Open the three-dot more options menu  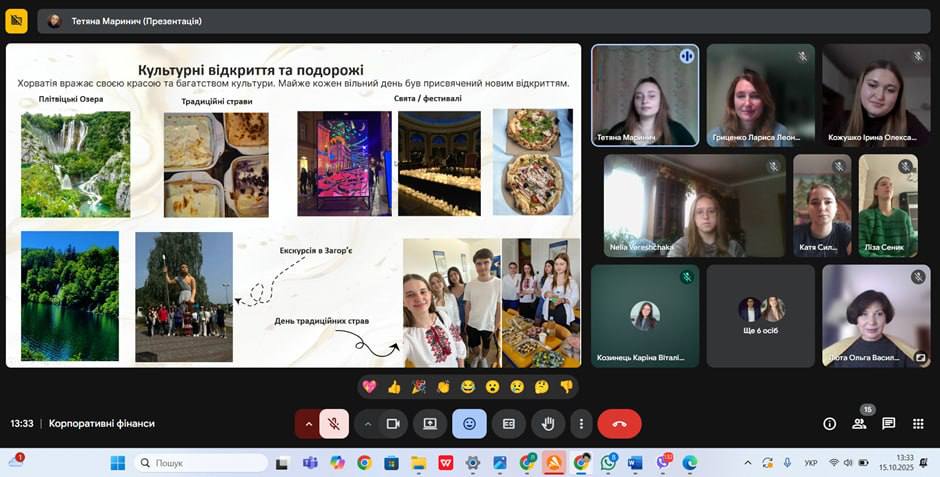coord(581,424)
